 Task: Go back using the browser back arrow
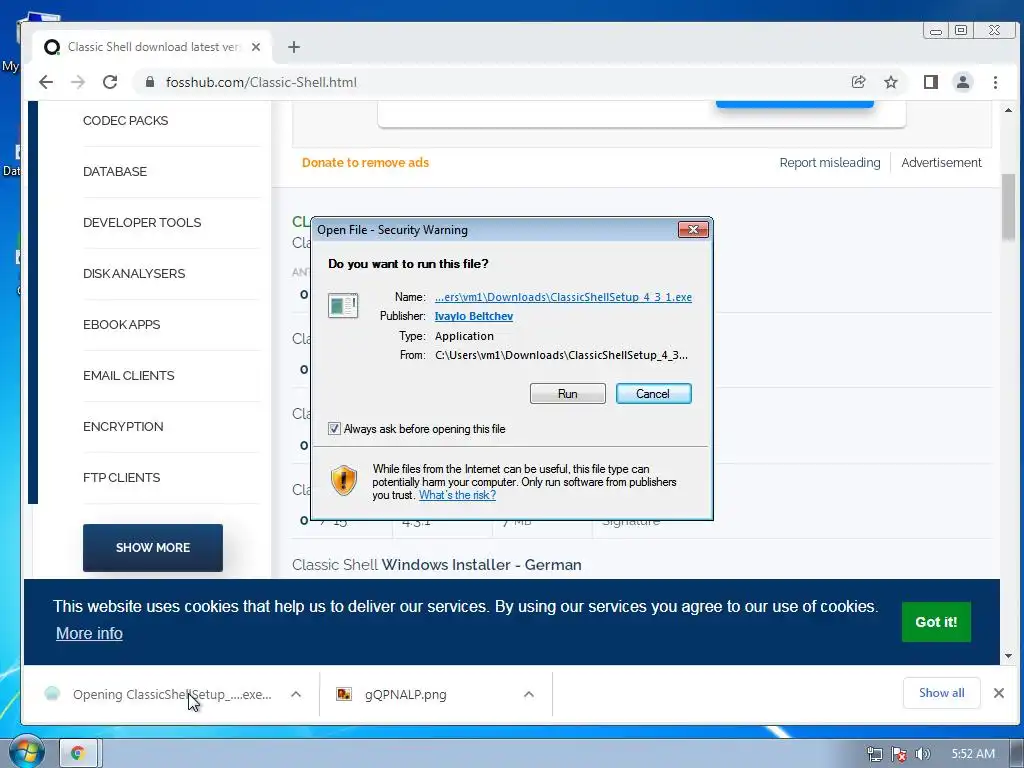(46, 82)
